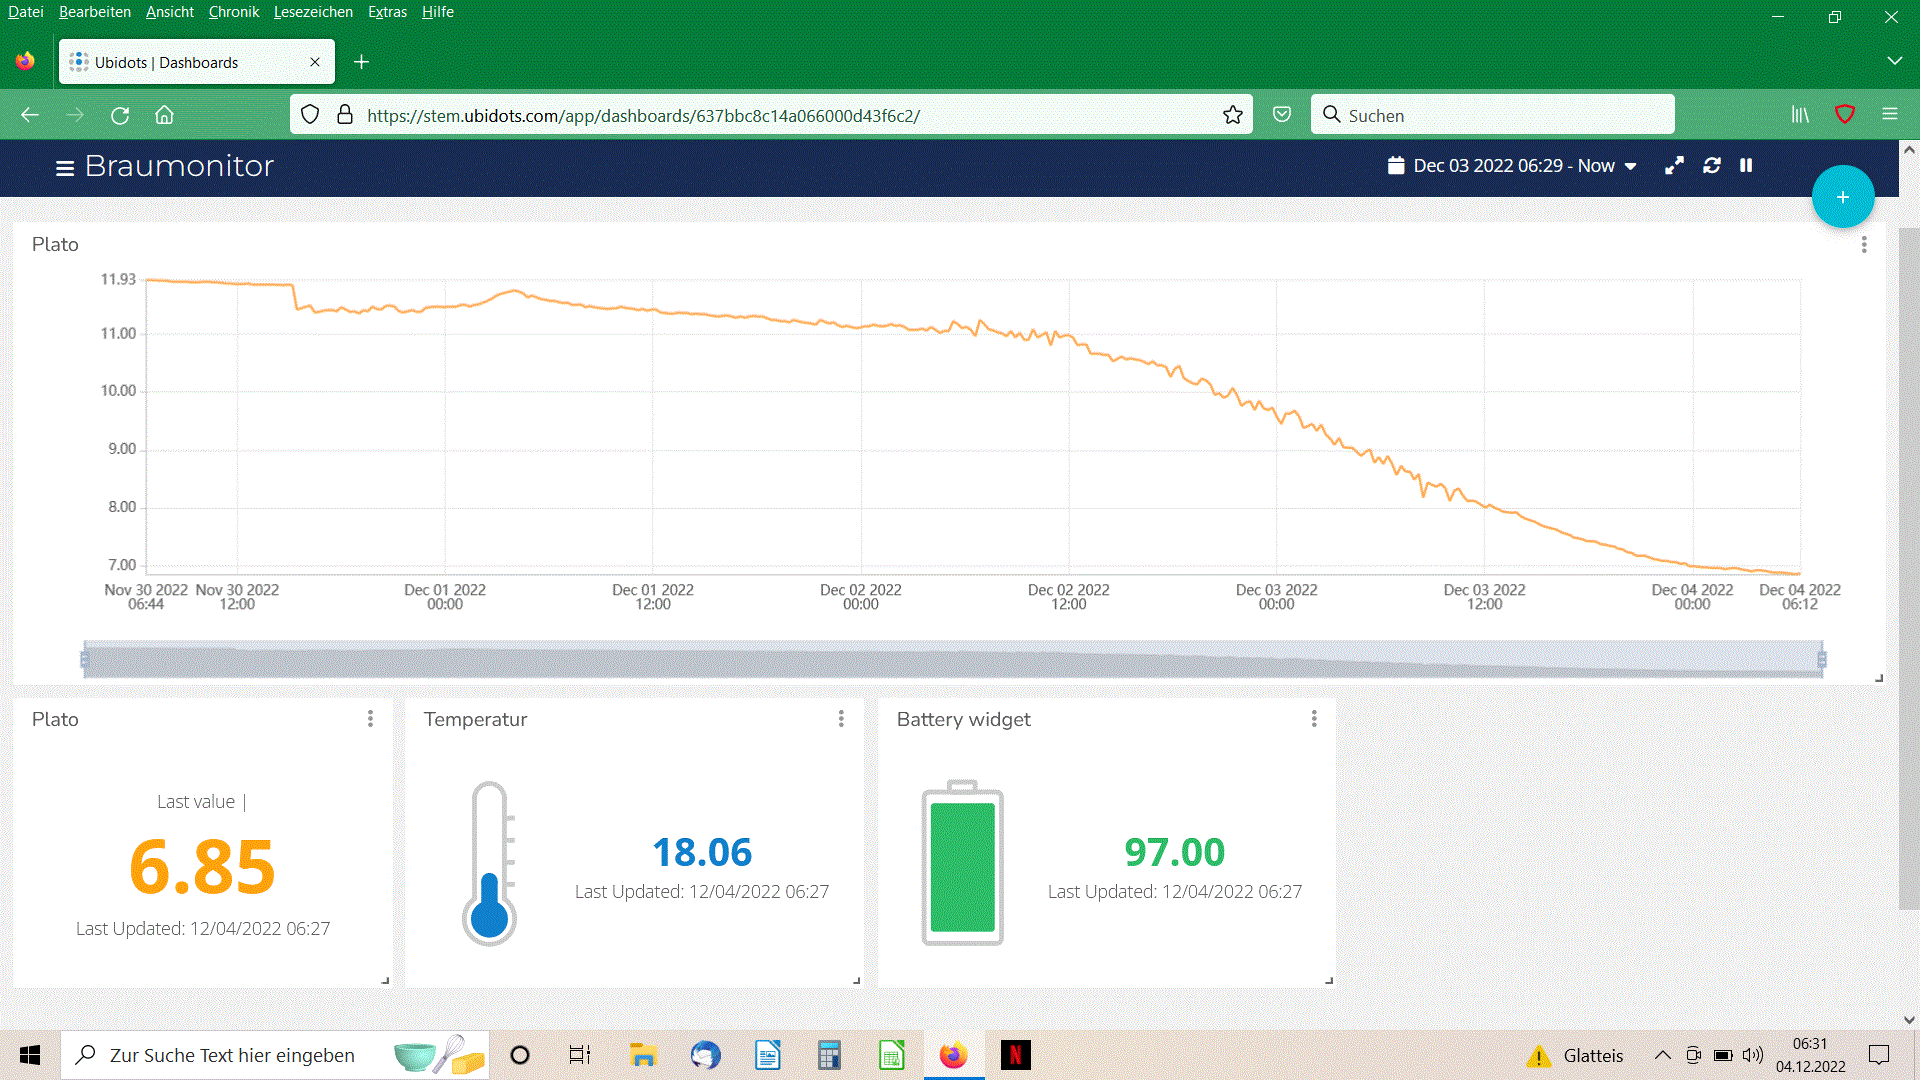Bookmark page with the star icon
Screen dimensions: 1920x1080
click(x=1233, y=115)
